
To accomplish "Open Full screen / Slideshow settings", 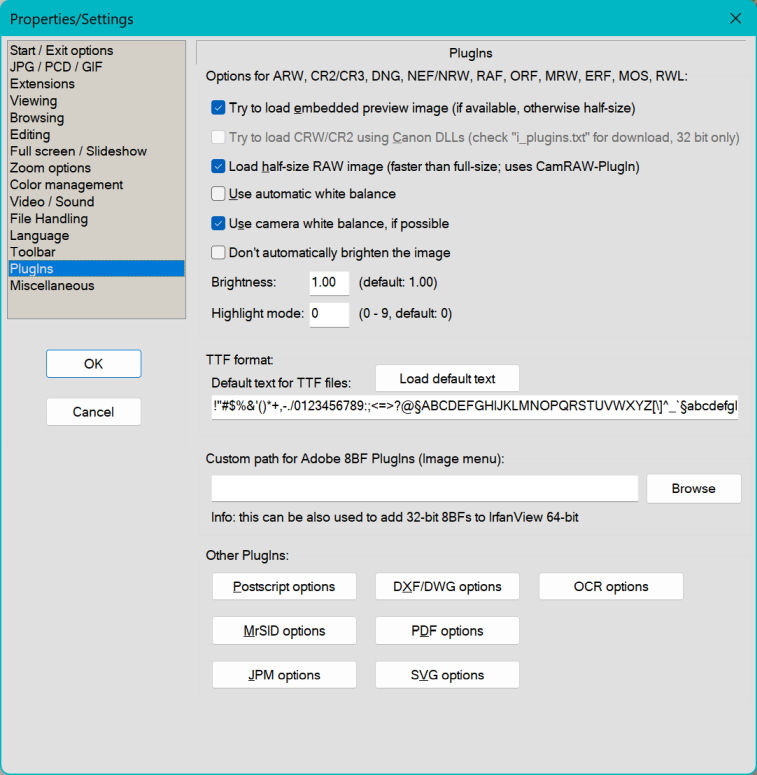I will coord(78,151).
